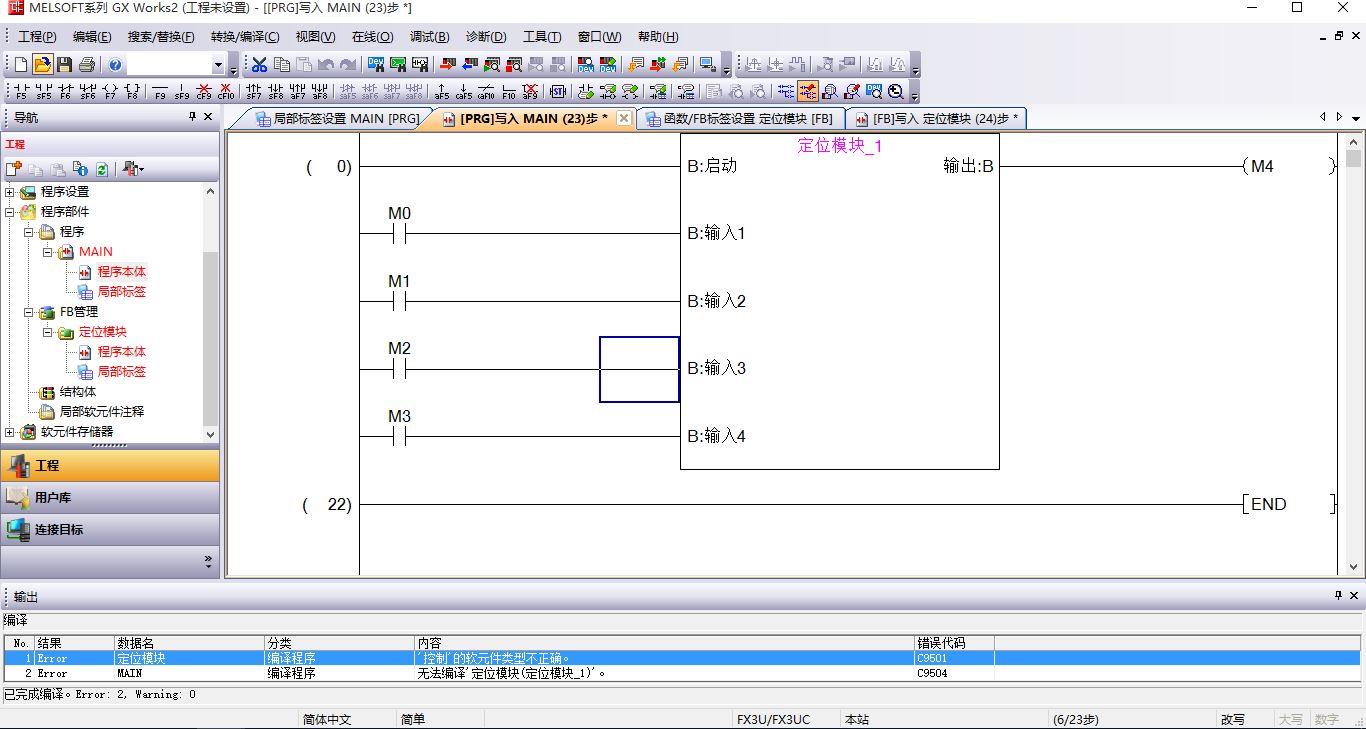This screenshot has height=729, width=1366.
Task: Toggle the highlighted write mode icon
Action: coord(808,92)
